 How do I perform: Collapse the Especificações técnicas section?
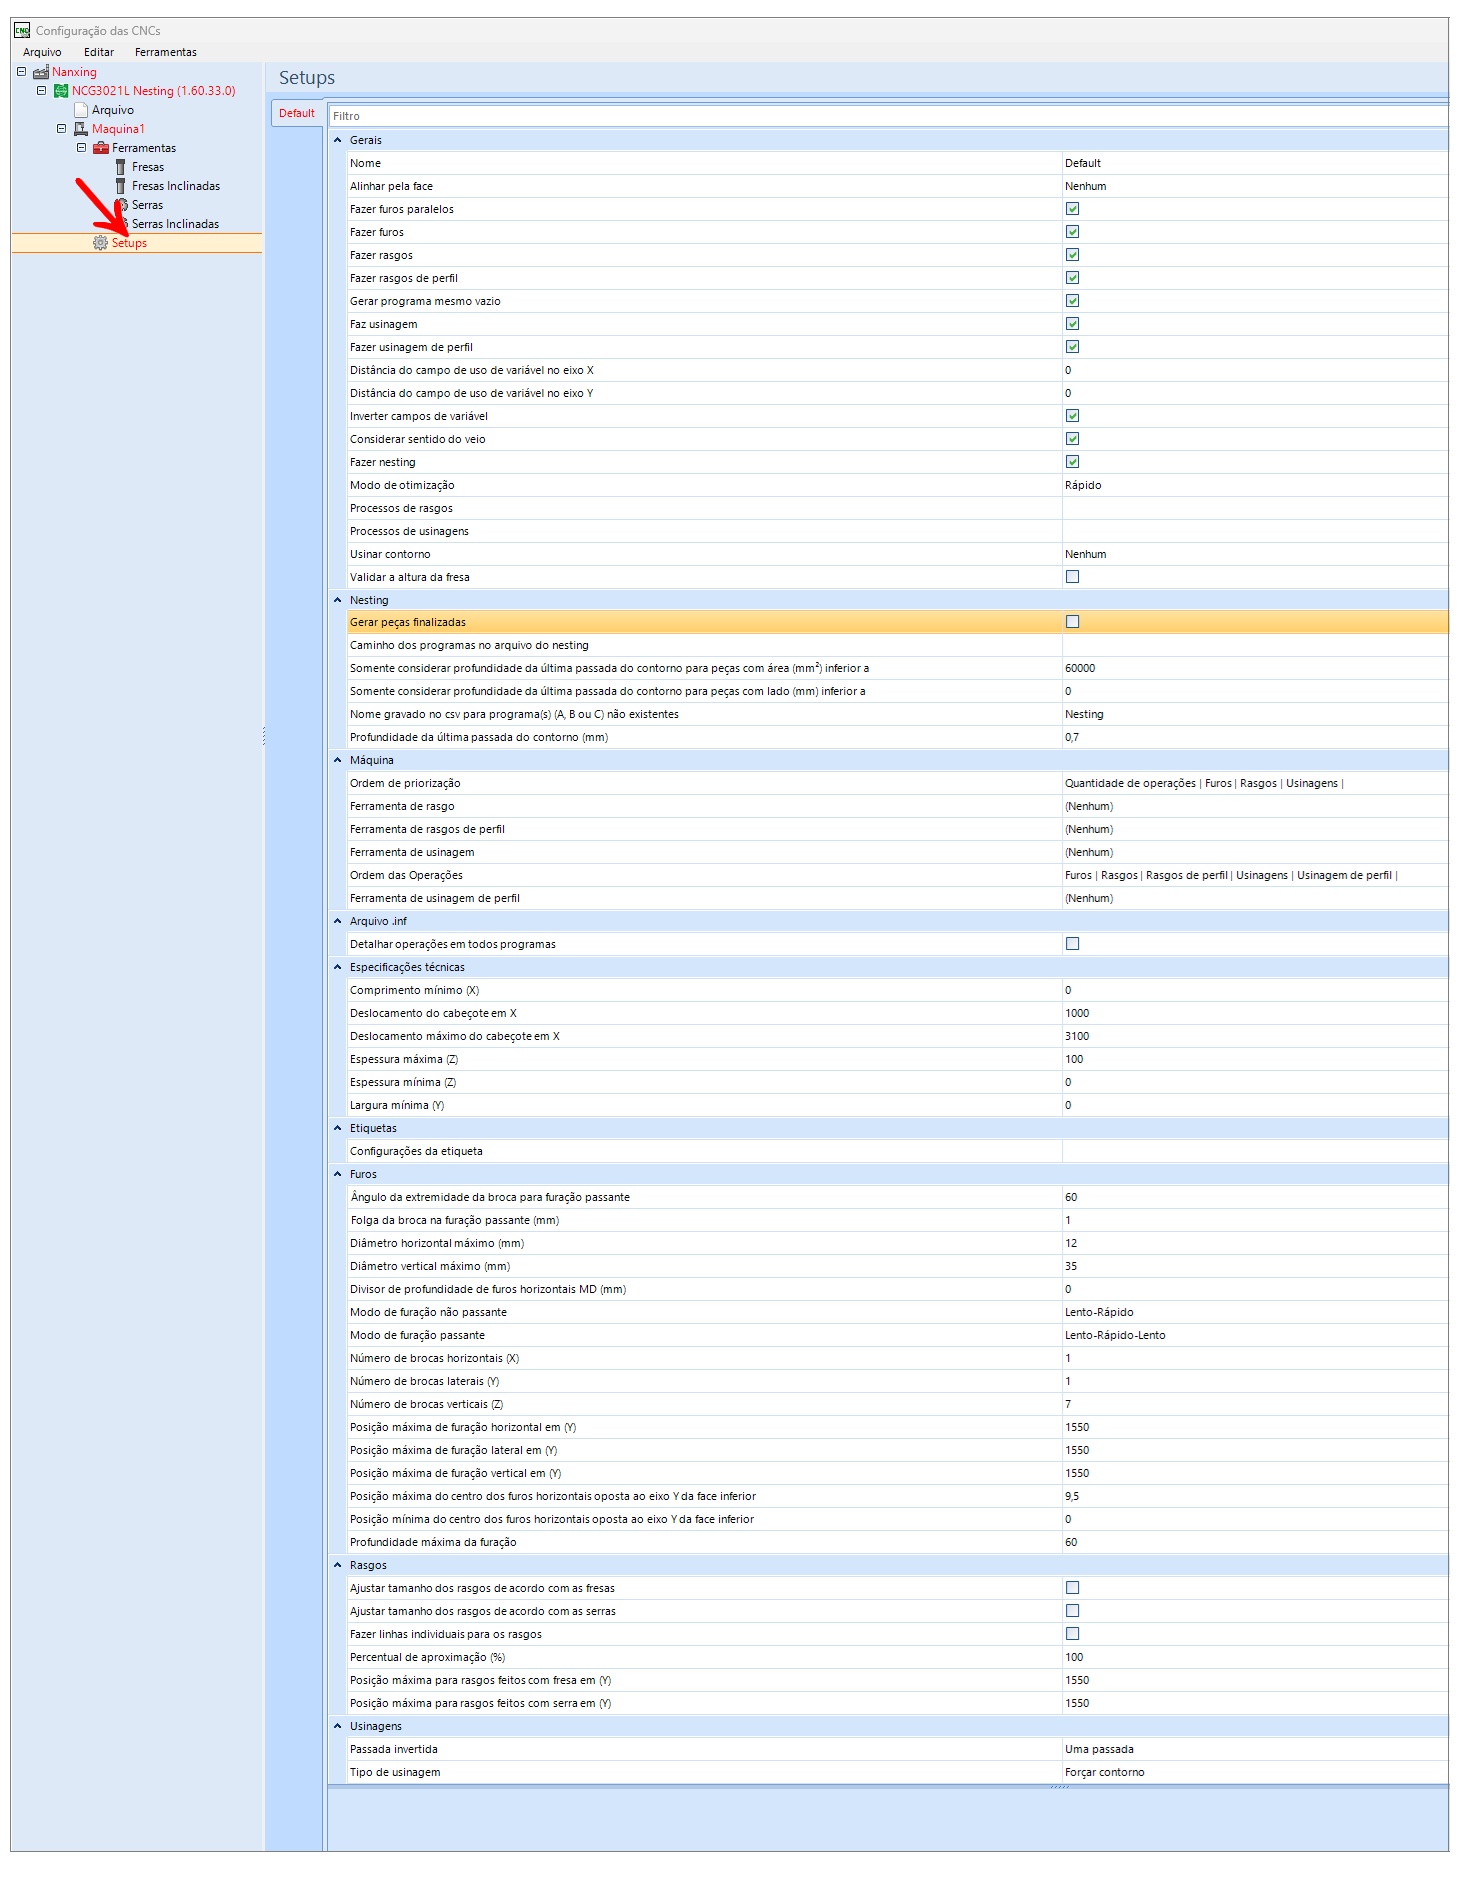click(338, 967)
